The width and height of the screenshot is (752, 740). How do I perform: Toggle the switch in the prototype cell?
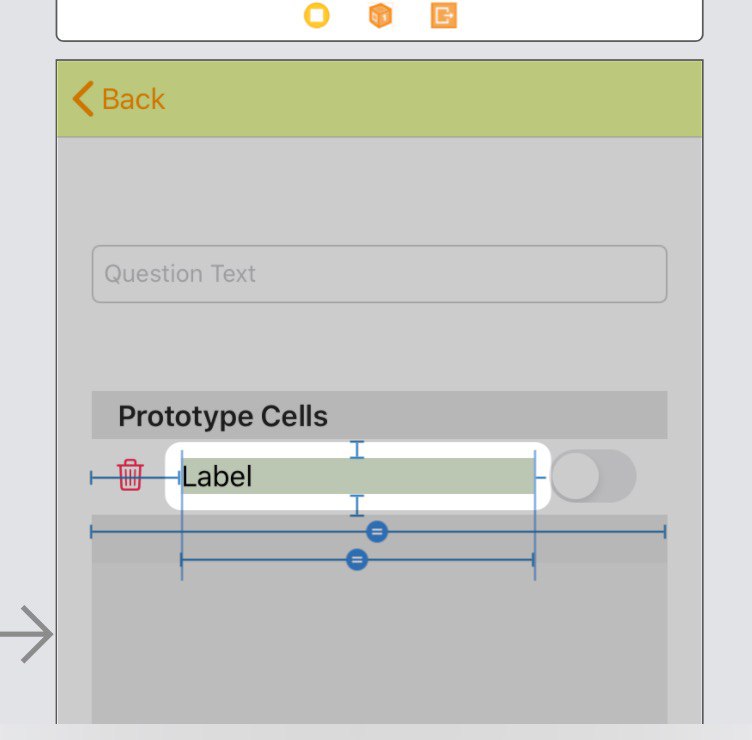[x=593, y=476]
